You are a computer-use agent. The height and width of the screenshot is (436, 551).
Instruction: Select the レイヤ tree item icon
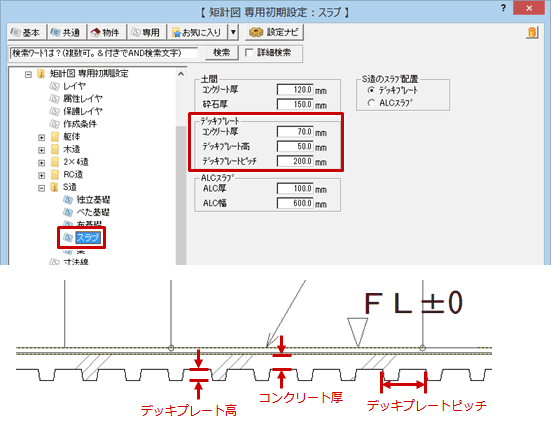coord(54,86)
